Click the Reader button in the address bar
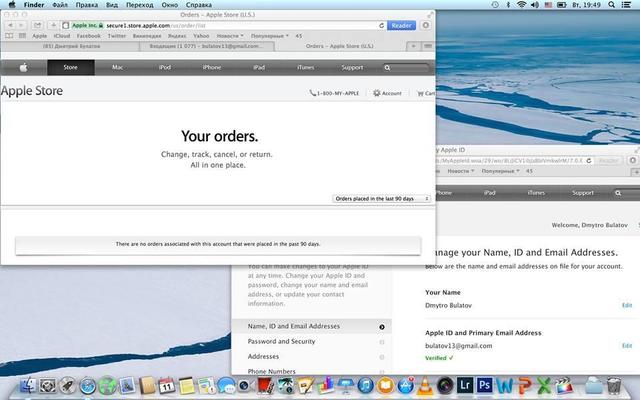The width and height of the screenshot is (640, 400). (x=402, y=25)
